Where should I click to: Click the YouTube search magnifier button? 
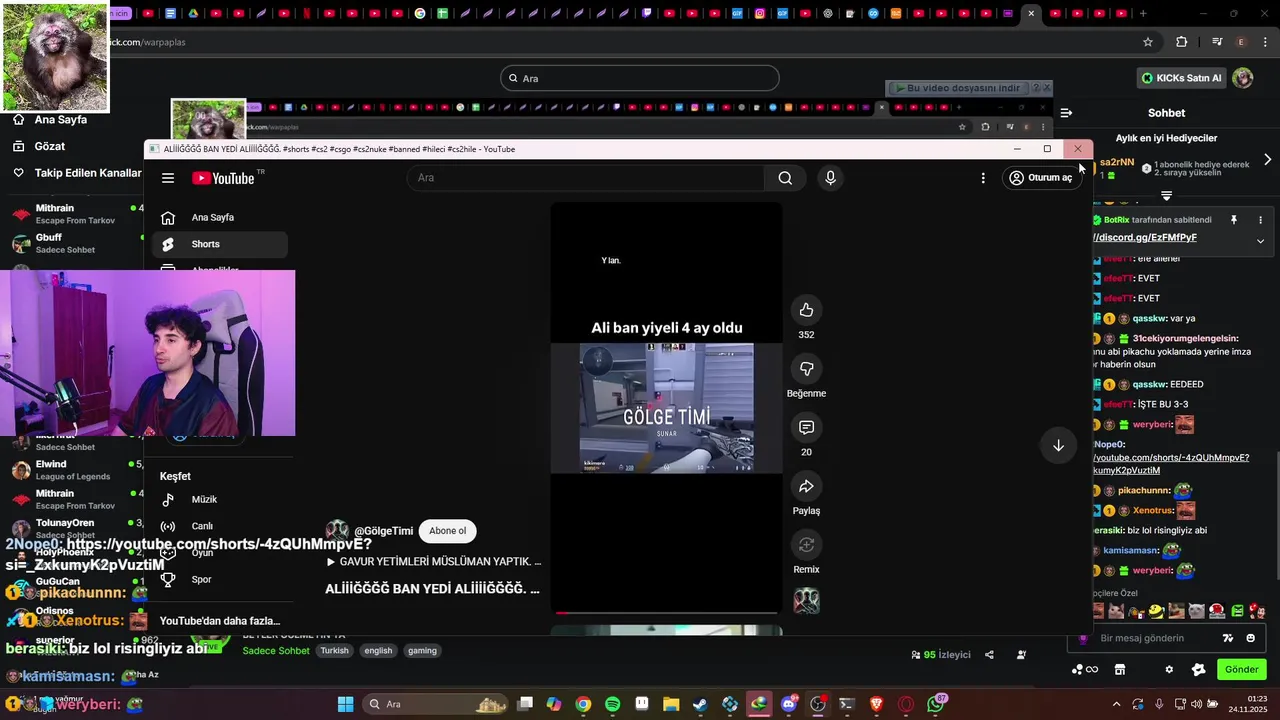coord(785,178)
